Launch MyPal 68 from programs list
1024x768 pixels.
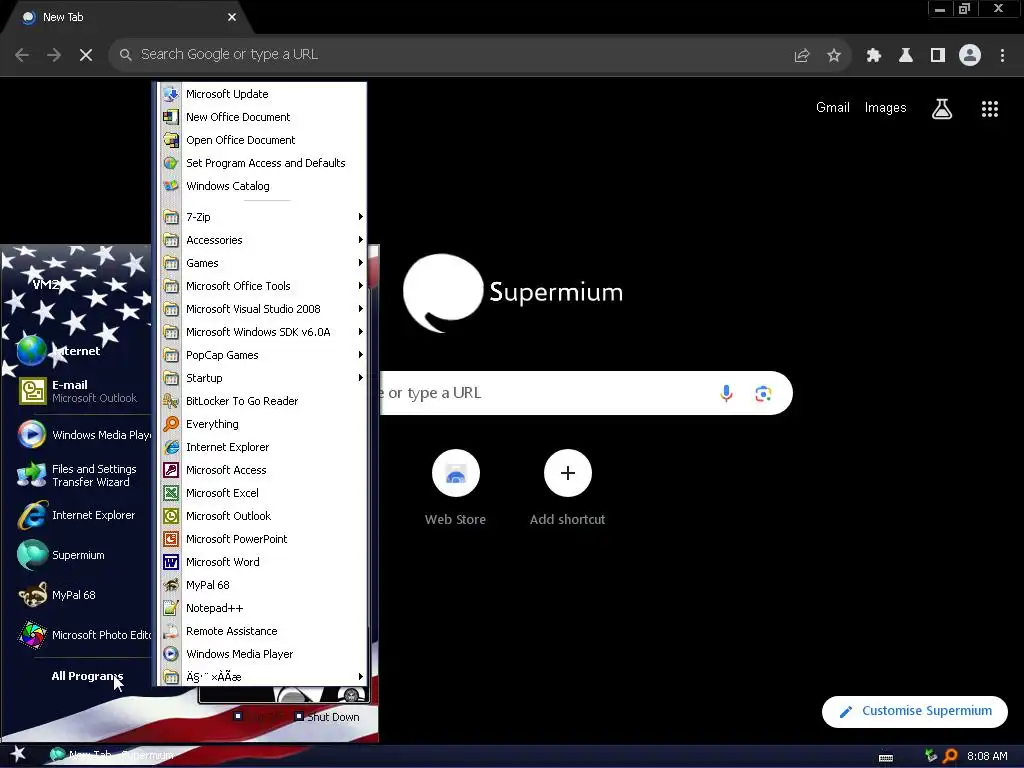[263, 585]
